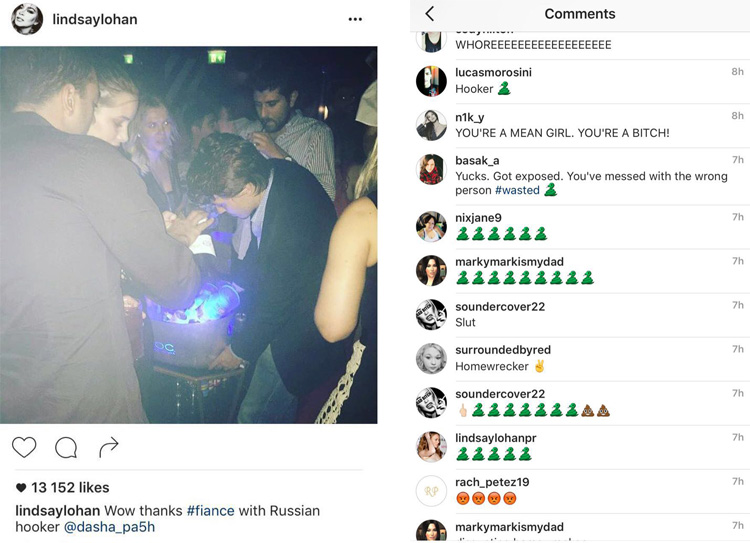Open lucasmorosini's avatar
The height and width of the screenshot is (543, 750).
point(431,81)
